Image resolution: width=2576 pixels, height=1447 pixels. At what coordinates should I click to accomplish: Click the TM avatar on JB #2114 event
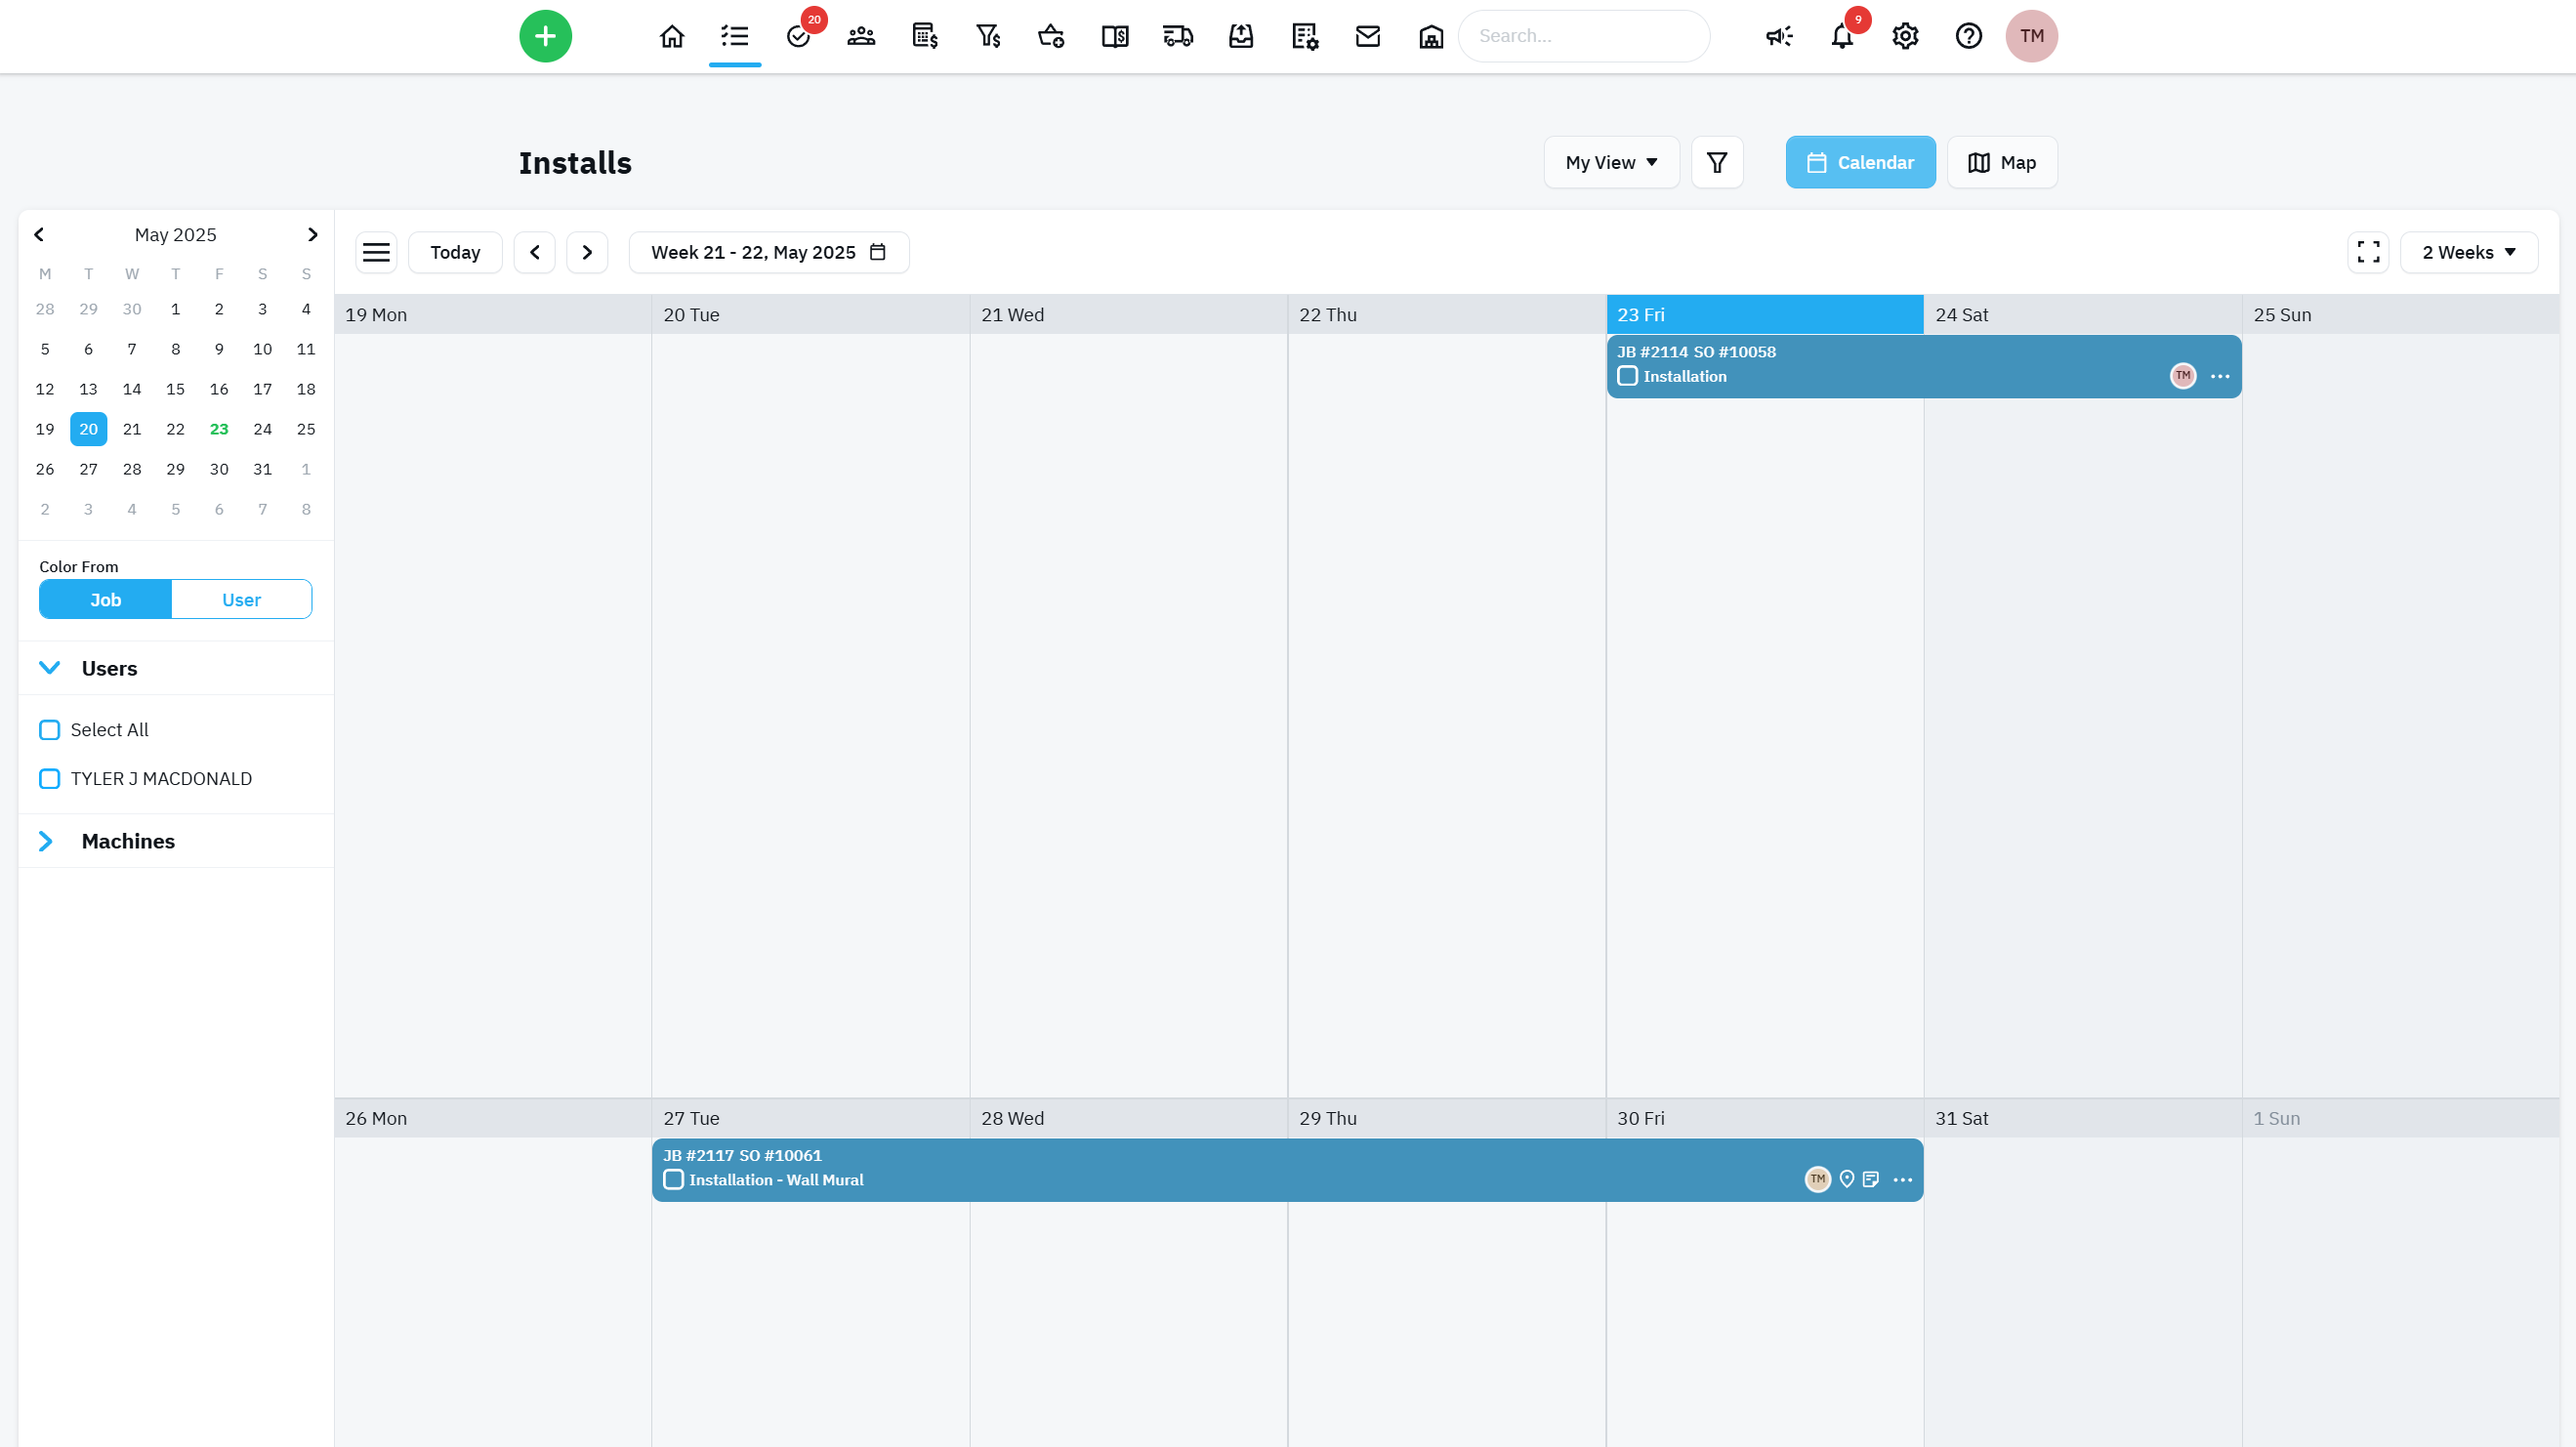2183,376
